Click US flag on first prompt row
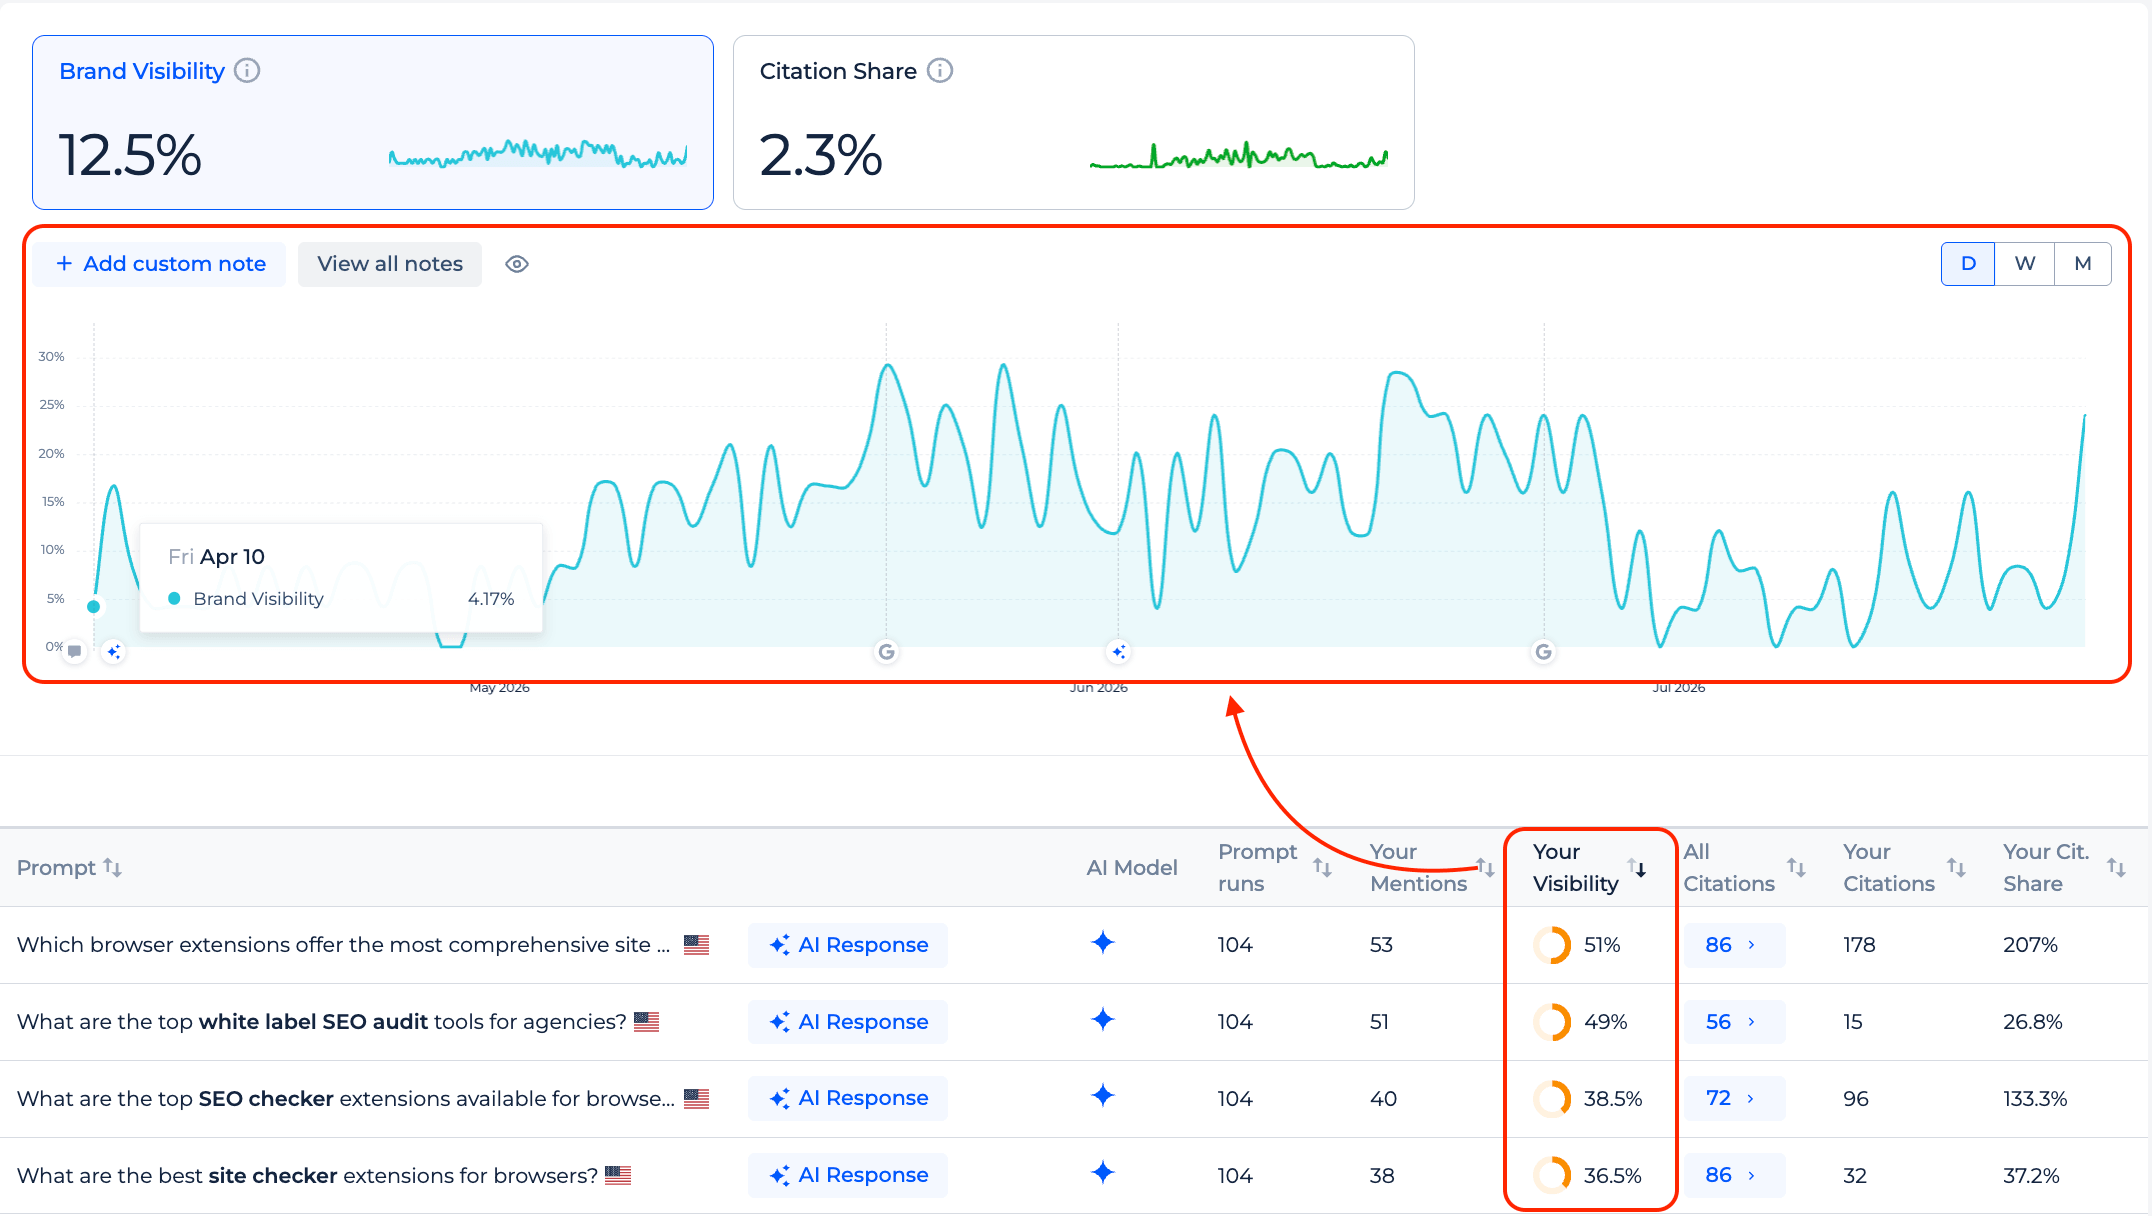2152x1216 pixels. pos(697,945)
